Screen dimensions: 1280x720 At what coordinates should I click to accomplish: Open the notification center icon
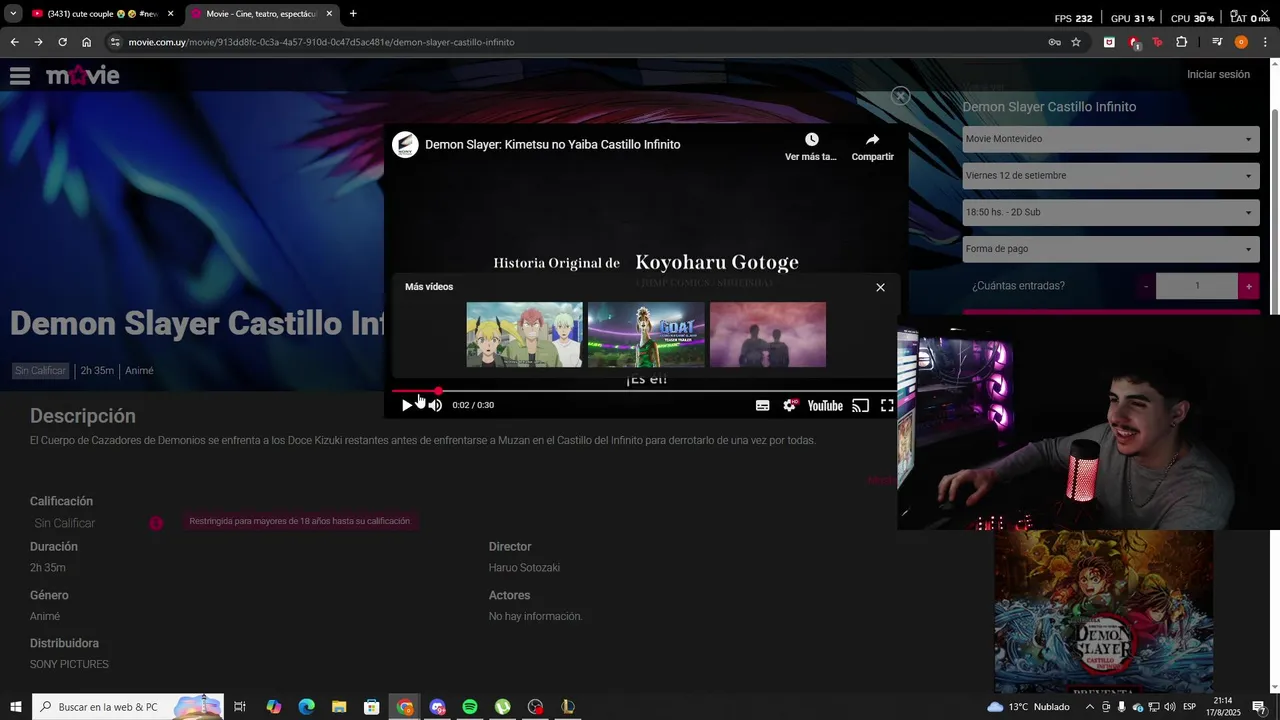point(1259,707)
